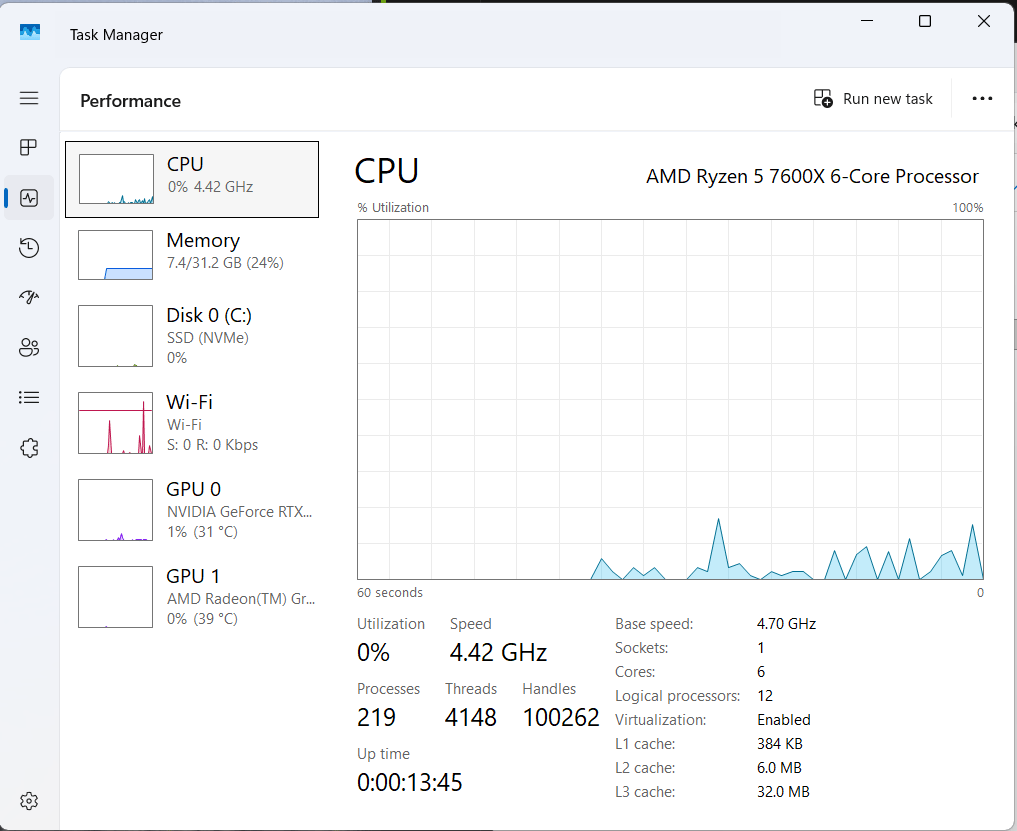Maximize the Task Manager window
The width and height of the screenshot is (1017, 831).
pyautogui.click(x=925, y=21)
